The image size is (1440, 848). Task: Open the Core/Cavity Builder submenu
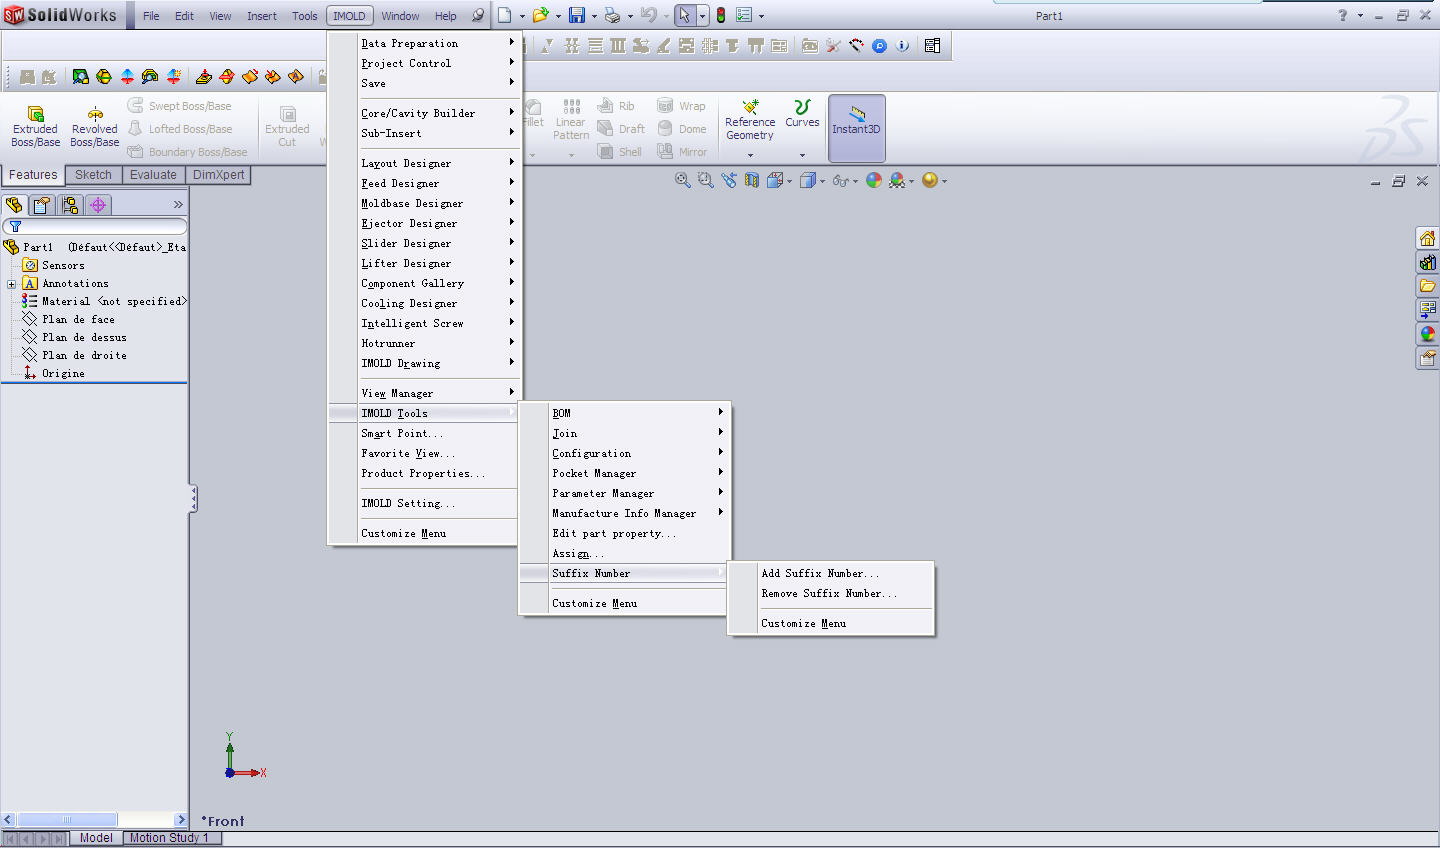point(425,113)
